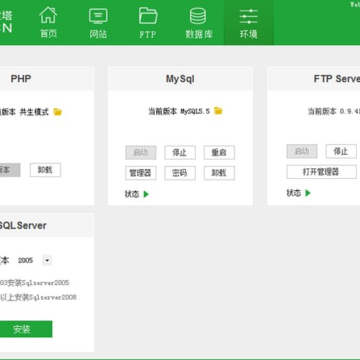Click the monitor icon above 网站

click(x=98, y=16)
